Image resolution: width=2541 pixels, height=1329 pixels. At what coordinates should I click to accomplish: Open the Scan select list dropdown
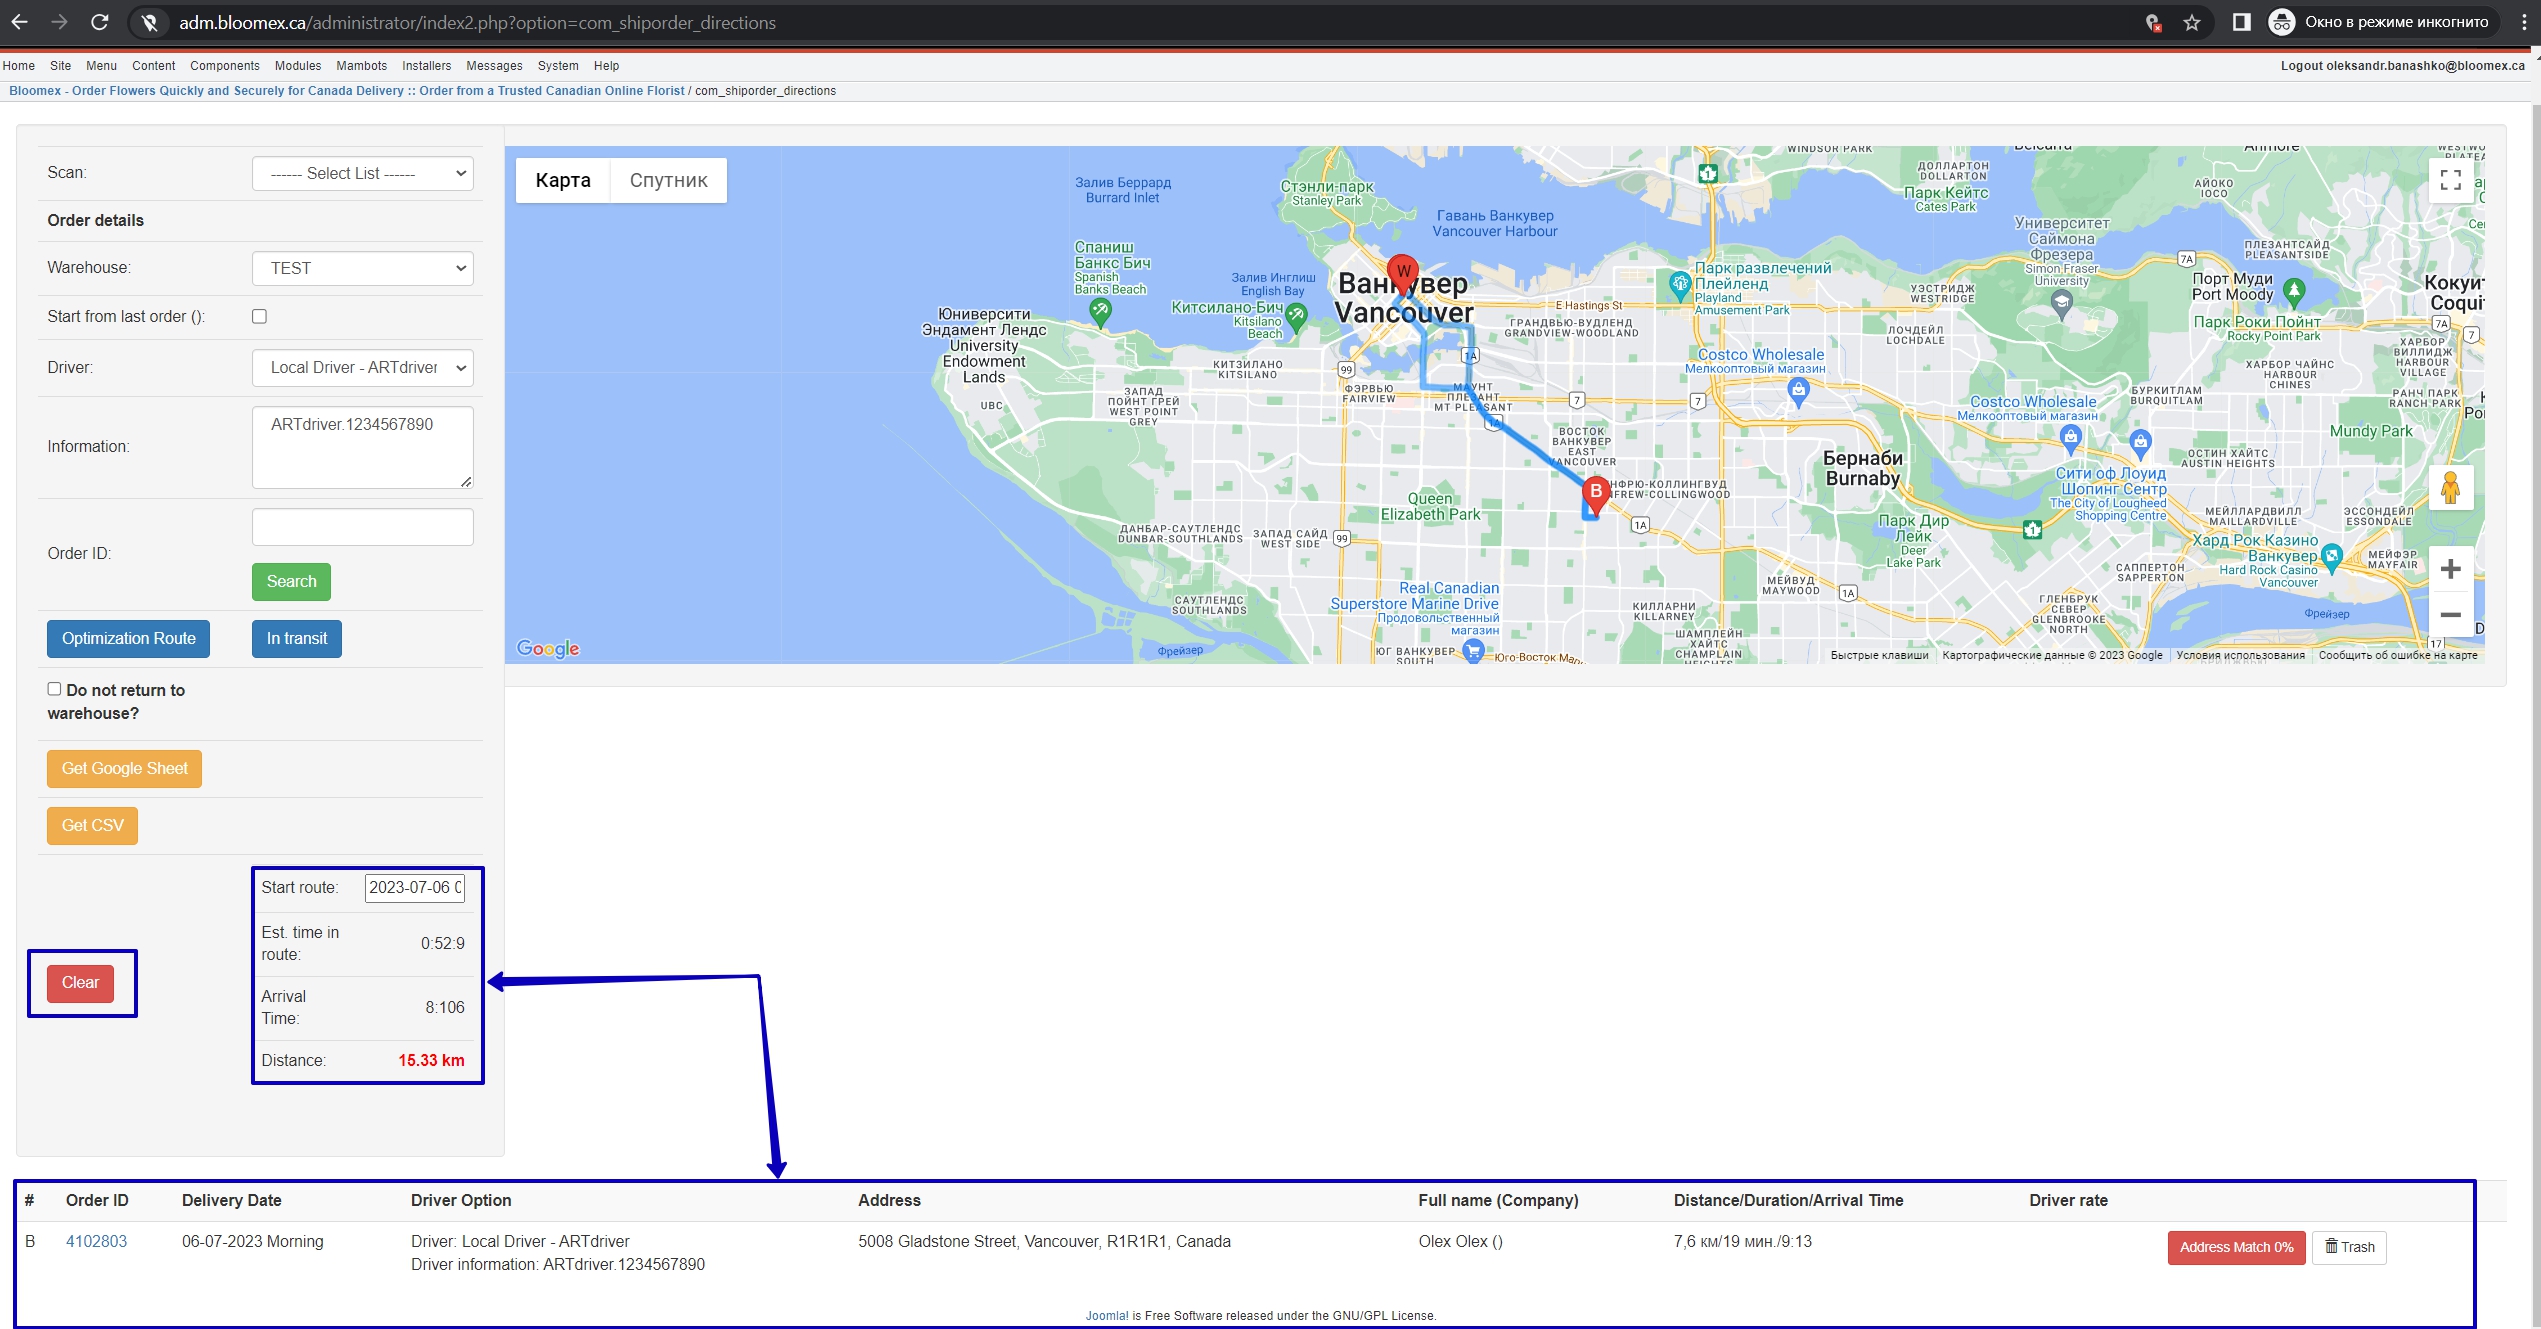pos(362,173)
